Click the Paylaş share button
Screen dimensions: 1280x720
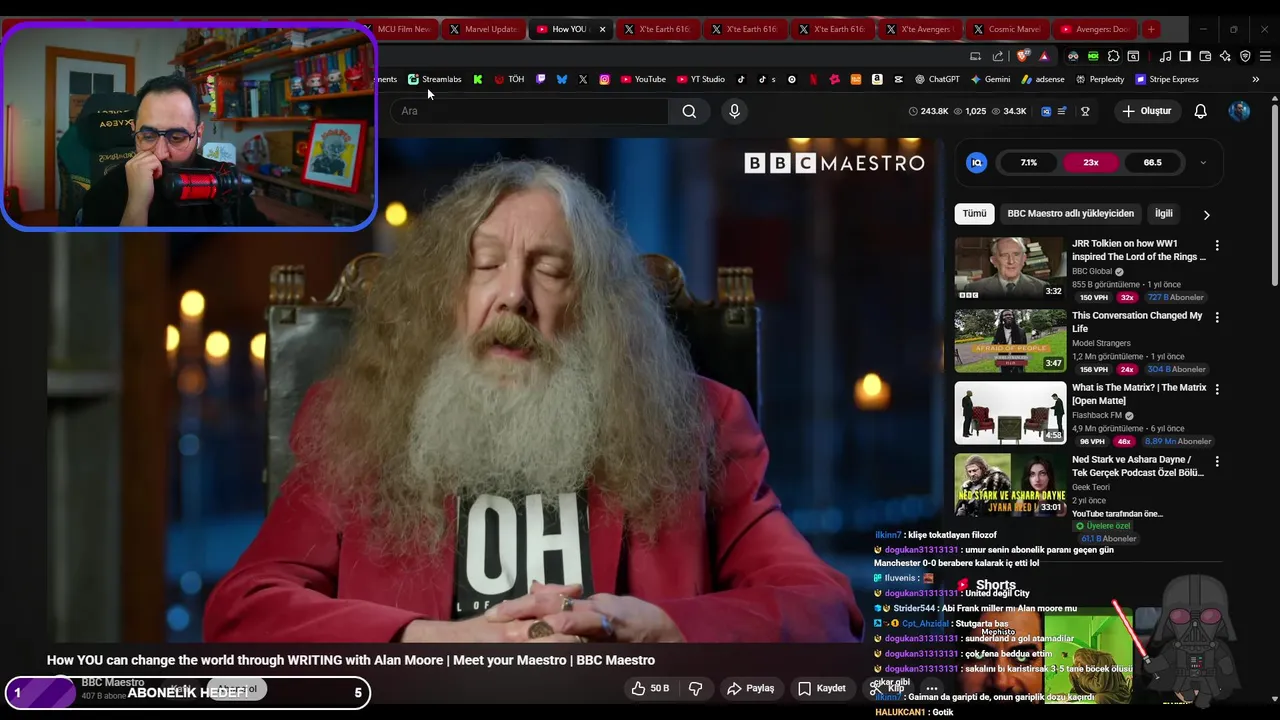[x=751, y=688]
